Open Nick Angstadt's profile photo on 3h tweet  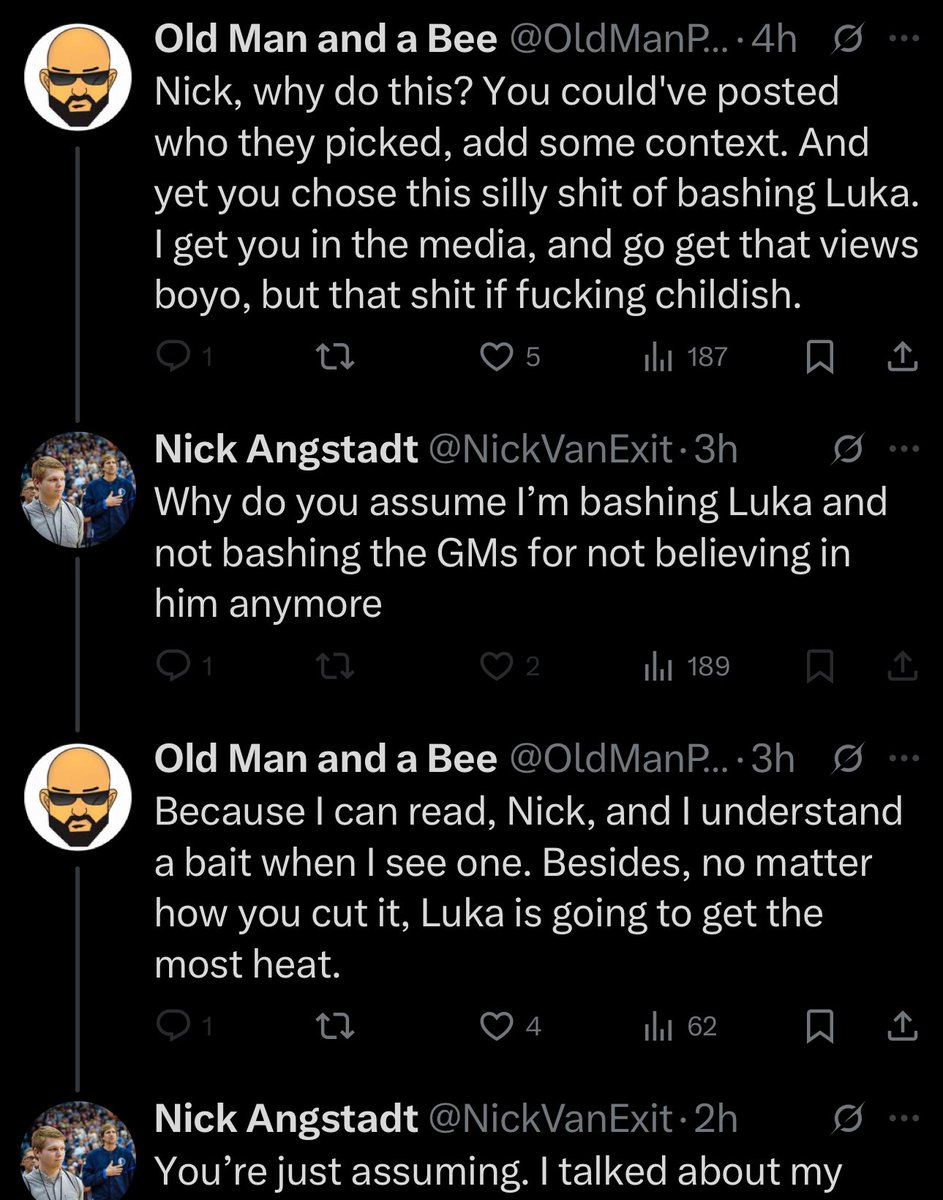[x=79, y=490]
